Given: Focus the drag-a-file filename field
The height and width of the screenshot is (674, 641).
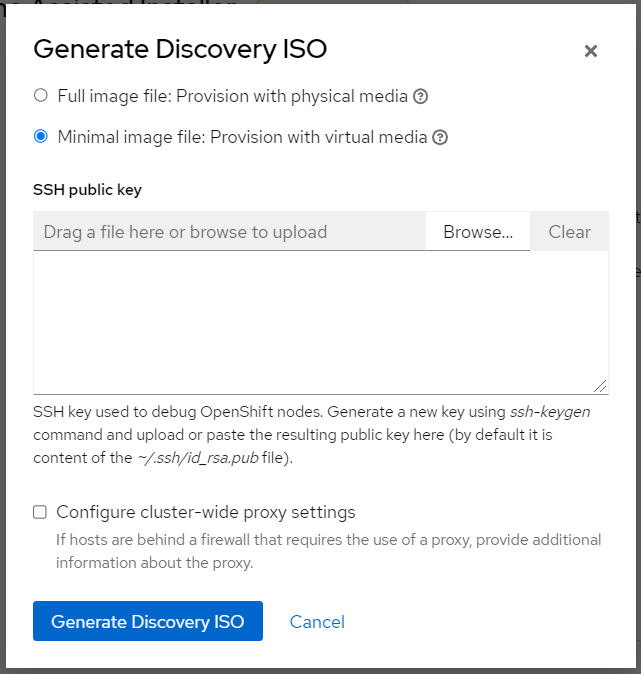Looking at the screenshot, I should [229, 231].
